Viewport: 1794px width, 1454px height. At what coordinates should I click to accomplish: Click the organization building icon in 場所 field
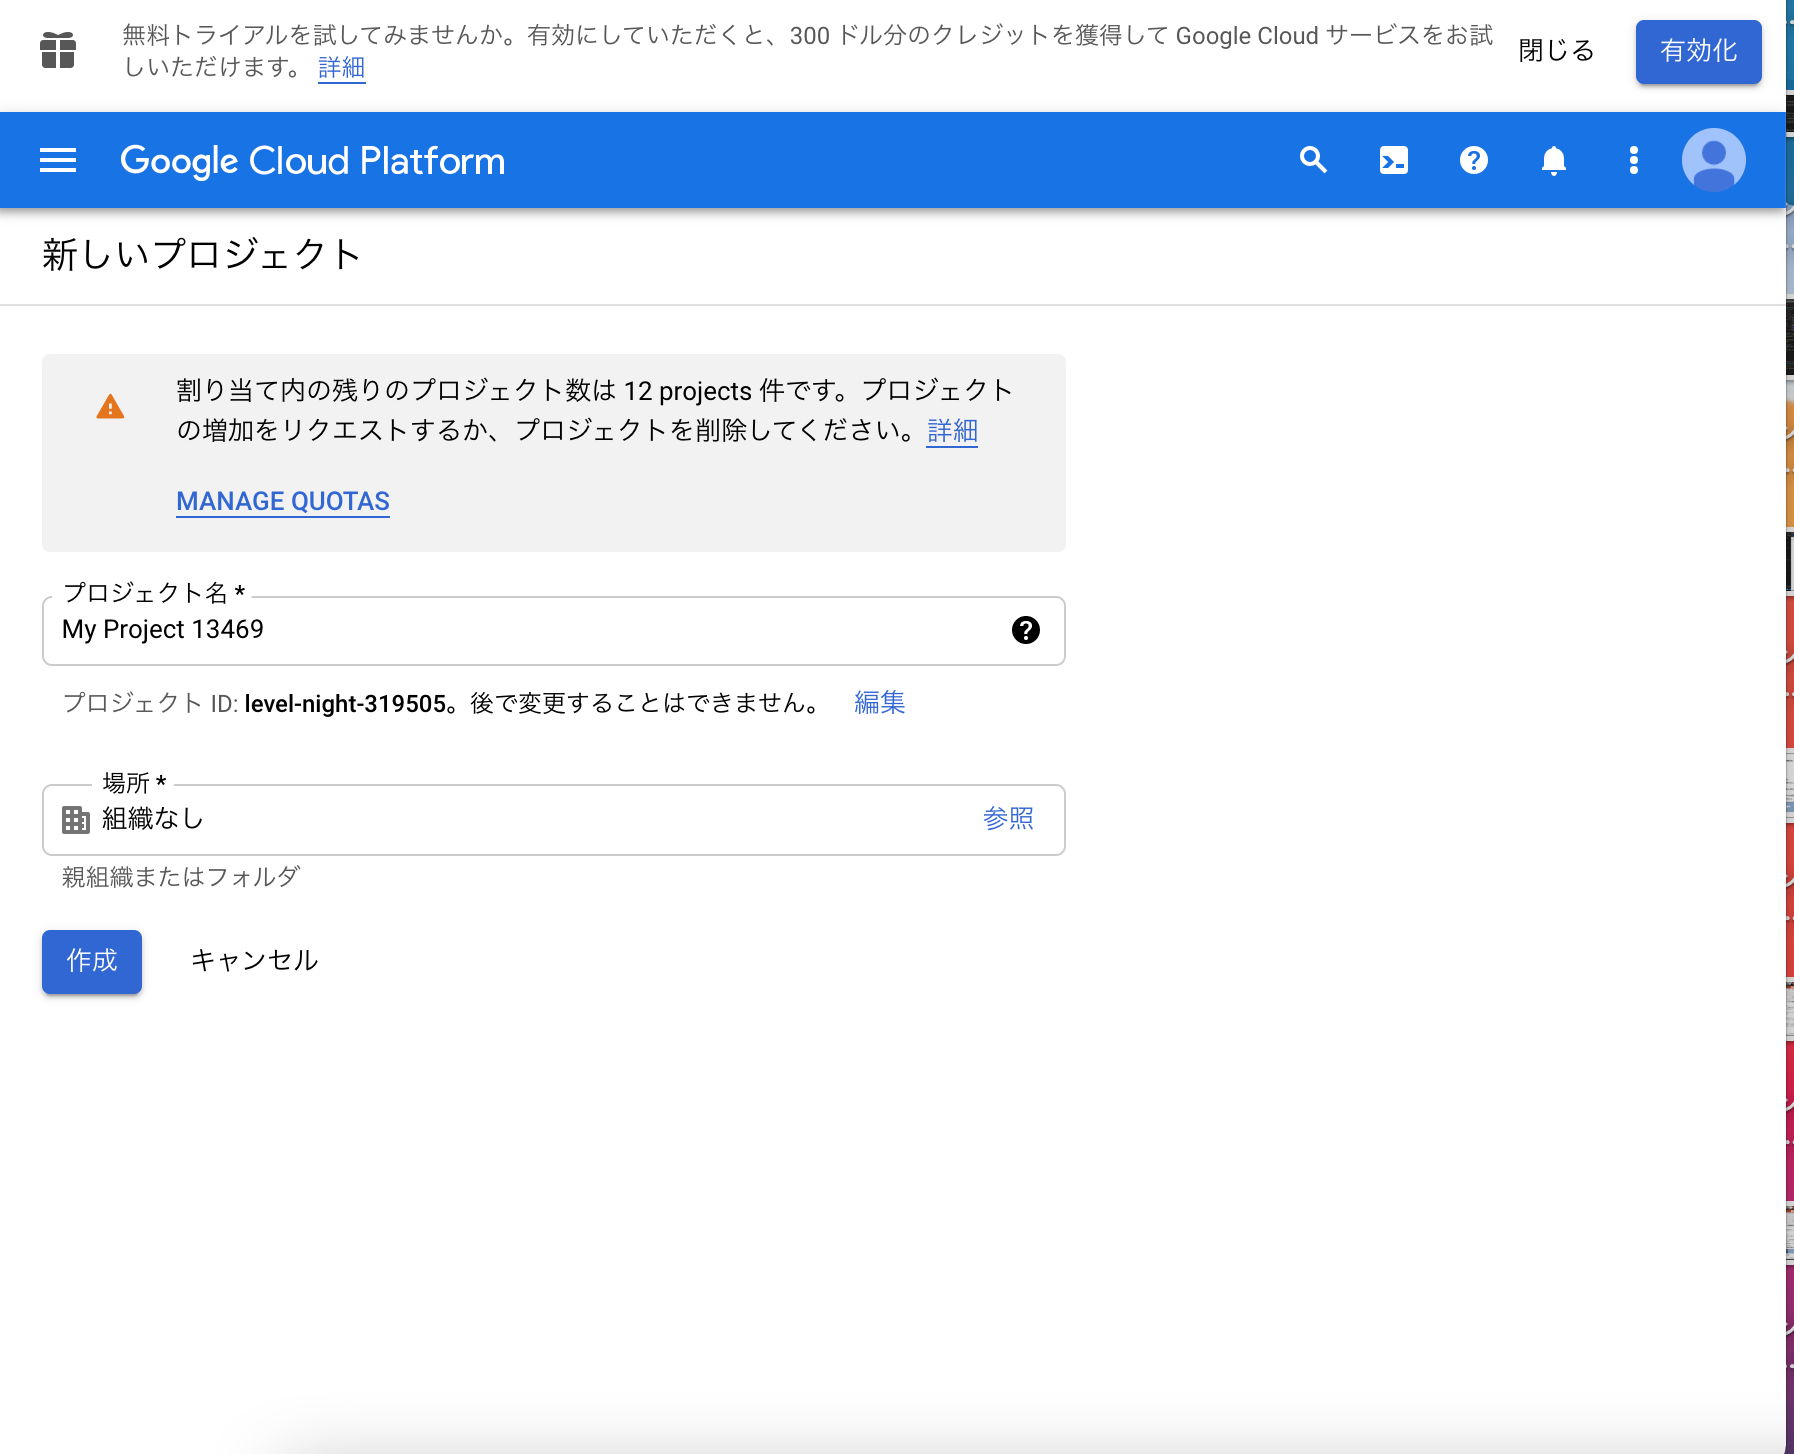(x=74, y=820)
